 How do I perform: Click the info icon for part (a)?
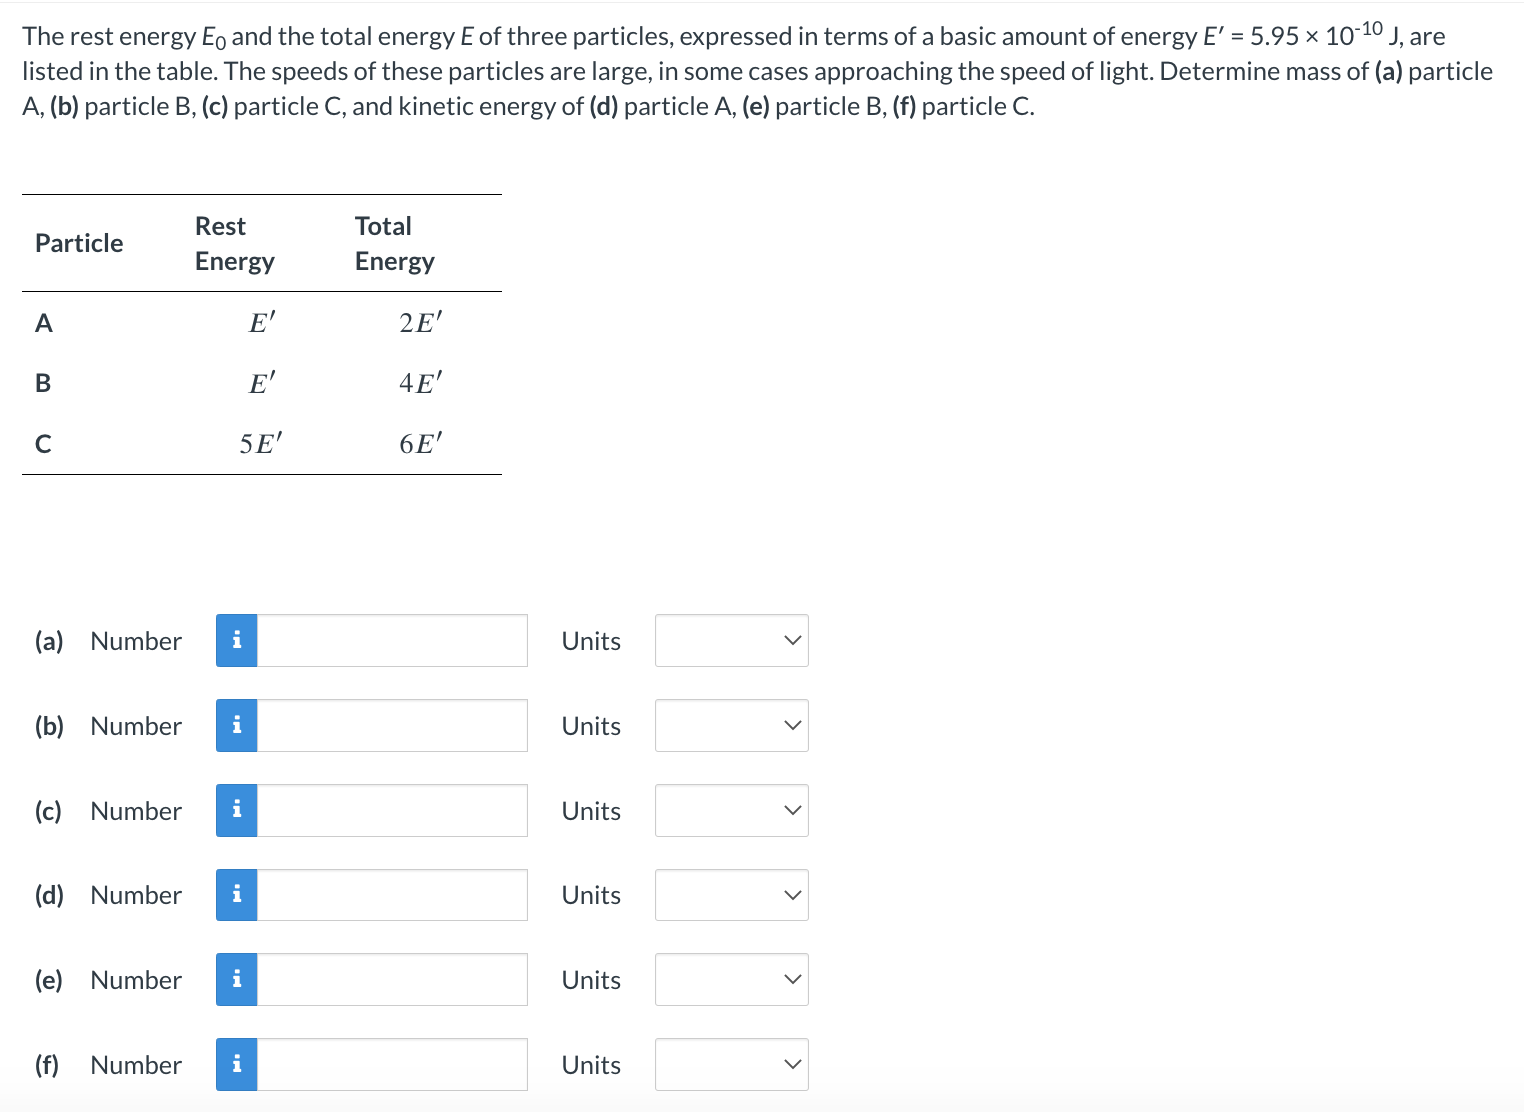pyautogui.click(x=236, y=641)
